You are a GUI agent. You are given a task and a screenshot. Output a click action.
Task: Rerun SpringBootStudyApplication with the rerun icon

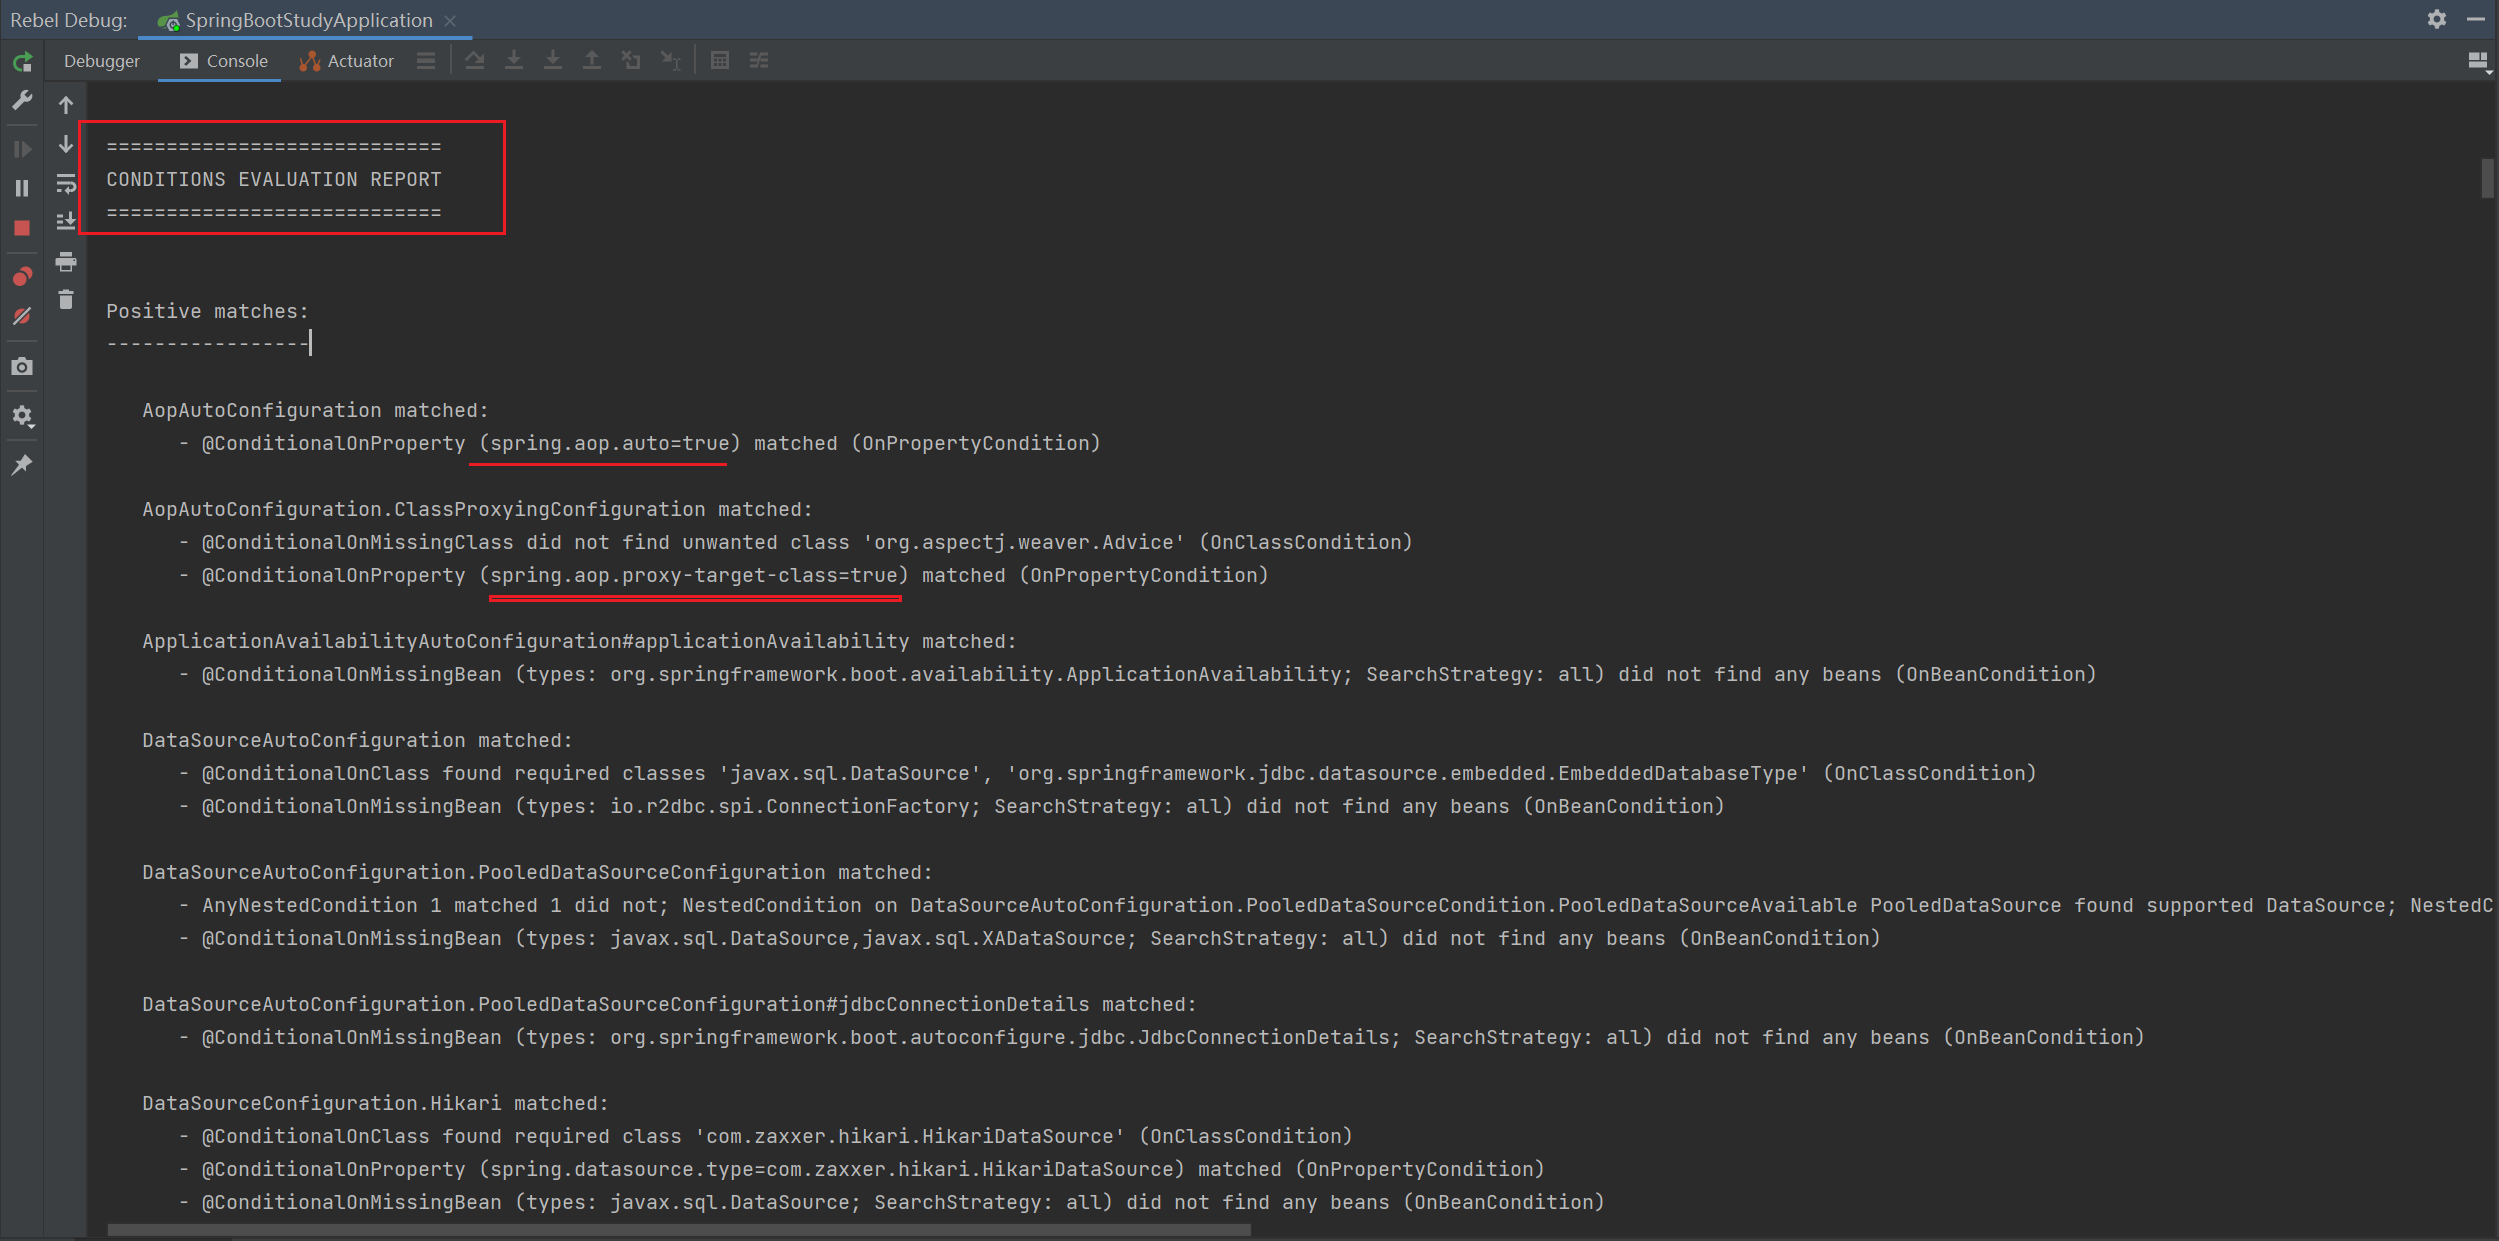(22, 63)
